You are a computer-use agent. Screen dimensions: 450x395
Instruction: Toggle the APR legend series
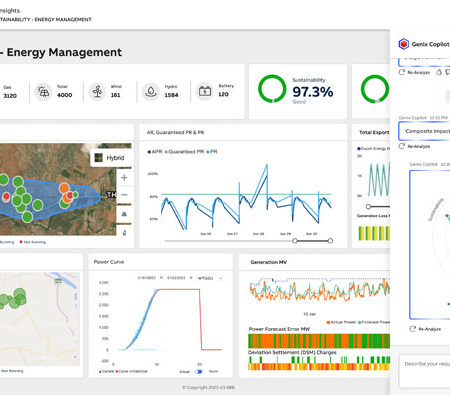pos(154,152)
